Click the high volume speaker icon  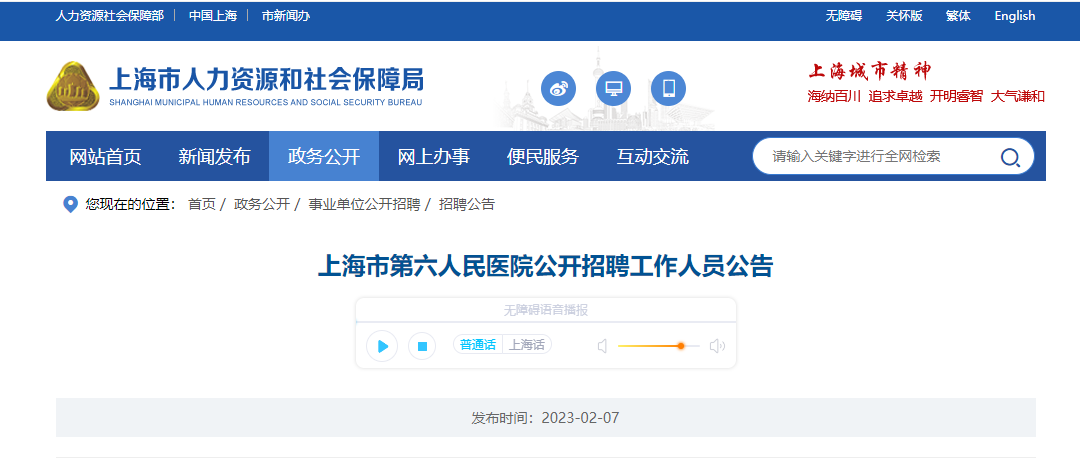[717, 346]
